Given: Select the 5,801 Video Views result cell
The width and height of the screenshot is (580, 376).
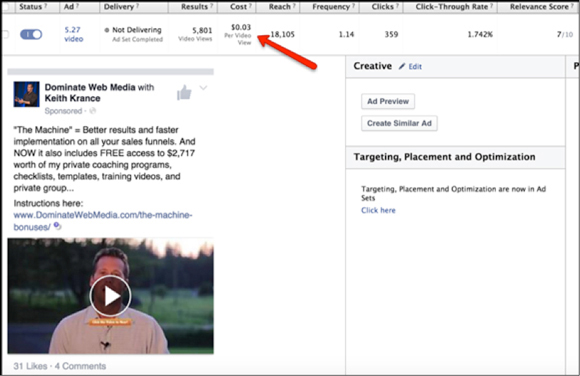Looking at the screenshot, I should click(195, 34).
